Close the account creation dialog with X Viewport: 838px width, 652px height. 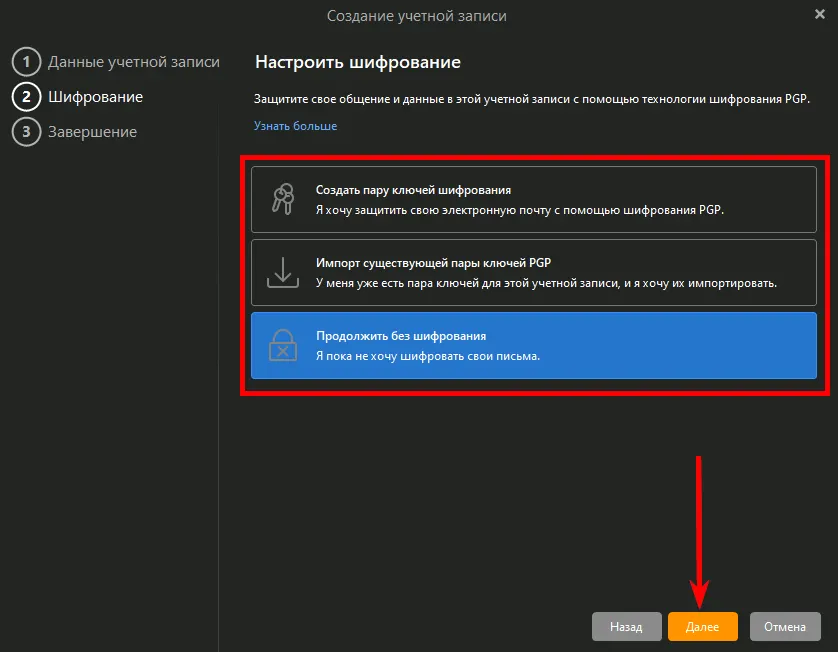(820, 14)
